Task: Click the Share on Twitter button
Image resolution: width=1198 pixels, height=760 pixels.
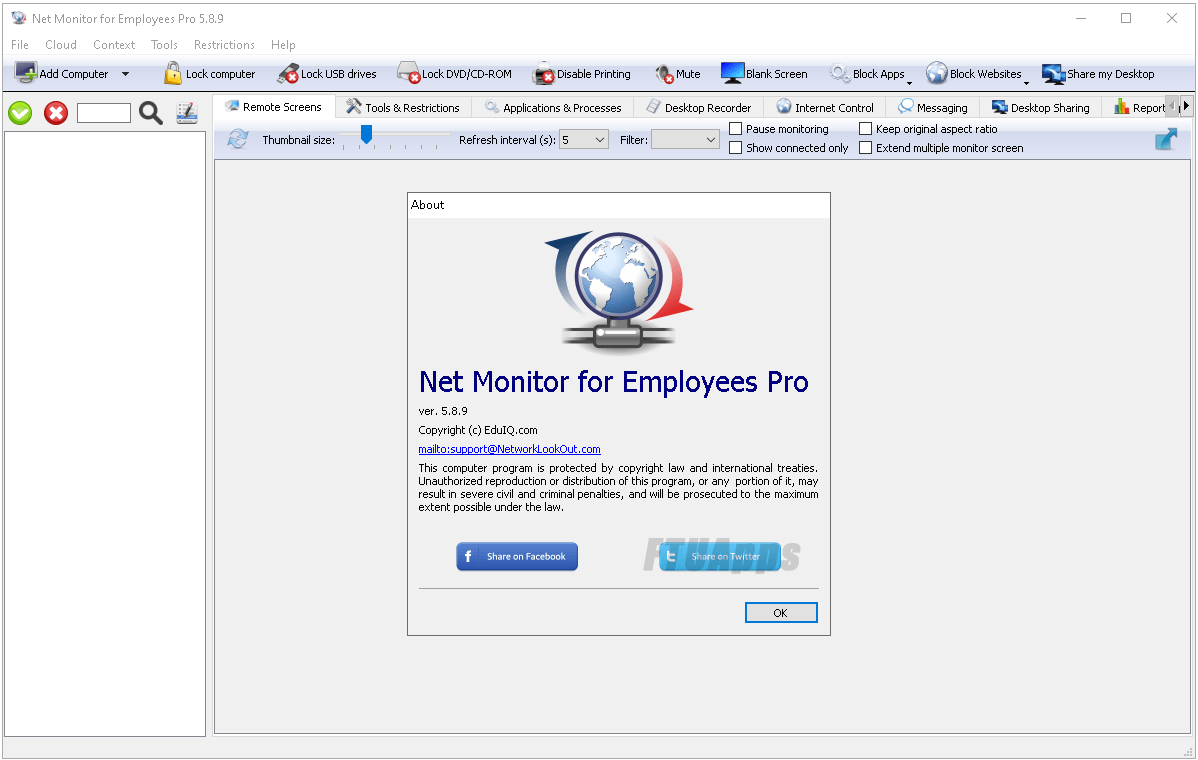Action: click(720, 556)
